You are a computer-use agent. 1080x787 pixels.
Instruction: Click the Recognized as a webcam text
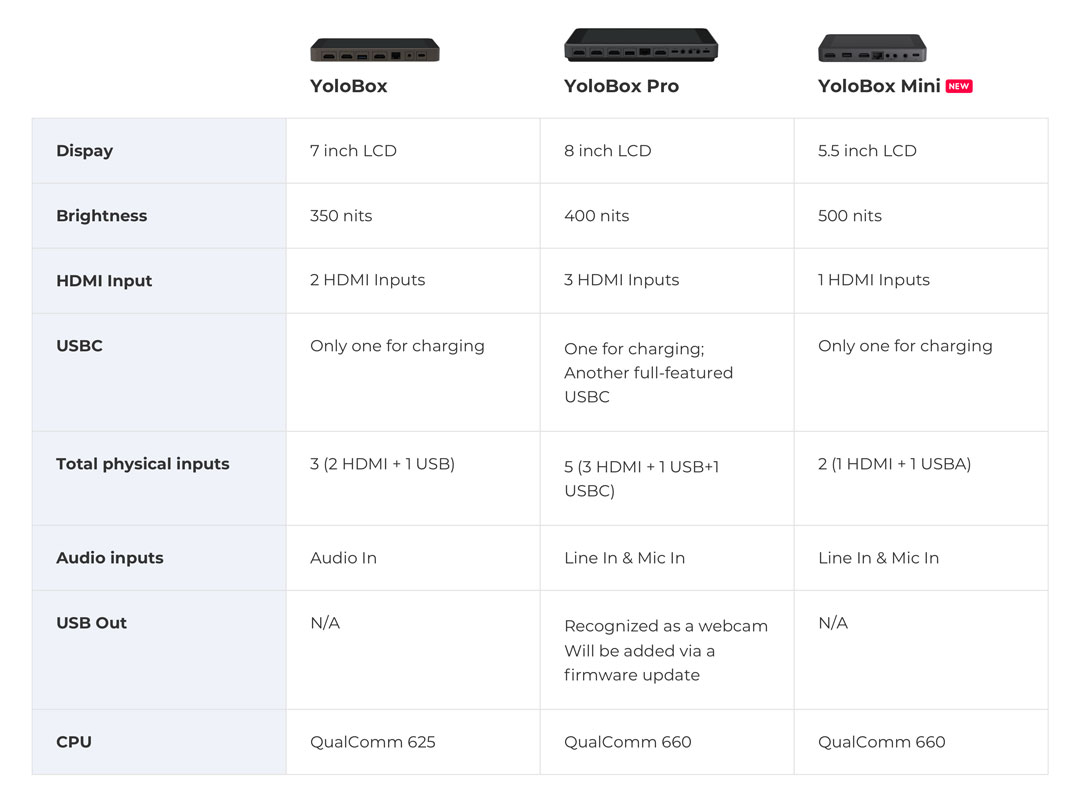[x=665, y=626]
